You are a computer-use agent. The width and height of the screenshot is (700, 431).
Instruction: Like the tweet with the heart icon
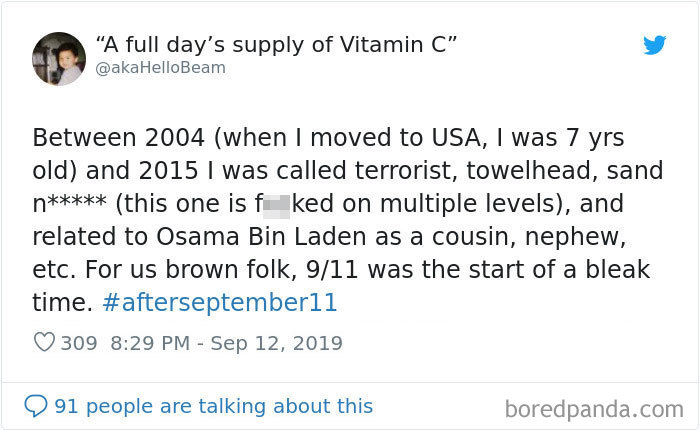pyautogui.click(x=44, y=343)
